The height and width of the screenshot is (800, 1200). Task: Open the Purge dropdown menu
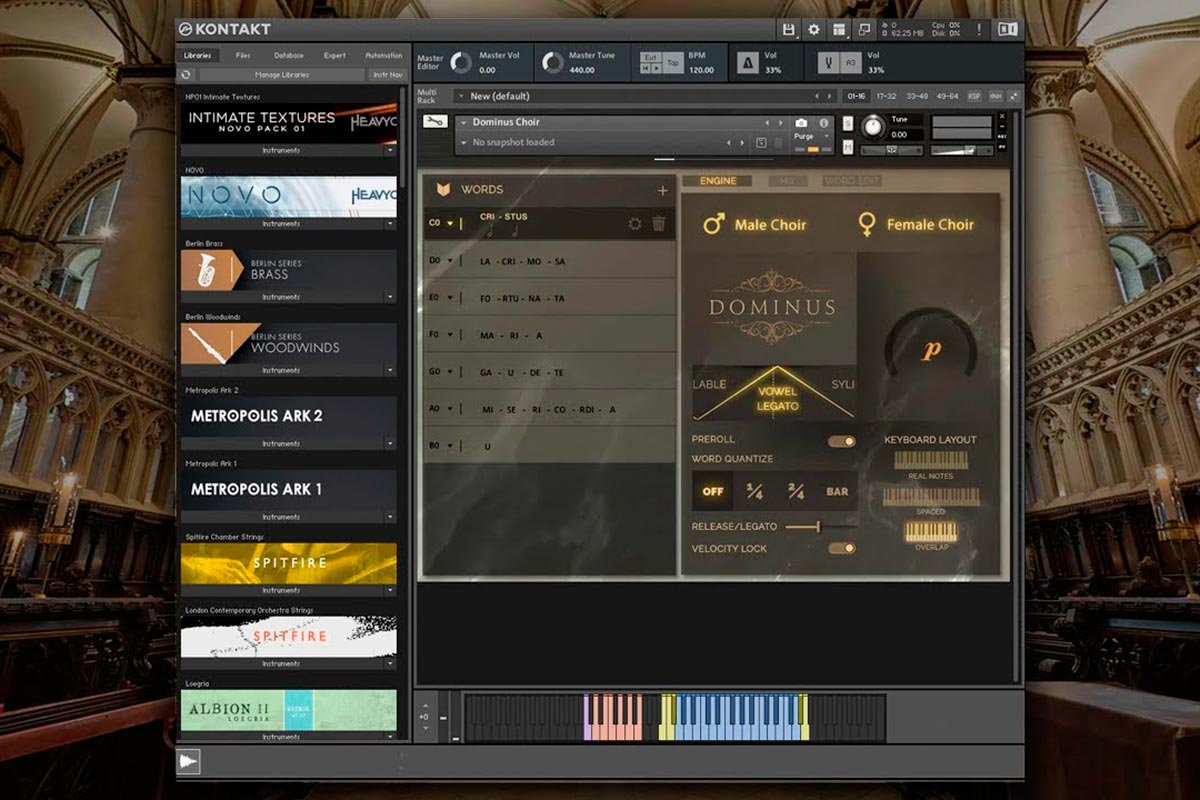click(x=826, y=136)
